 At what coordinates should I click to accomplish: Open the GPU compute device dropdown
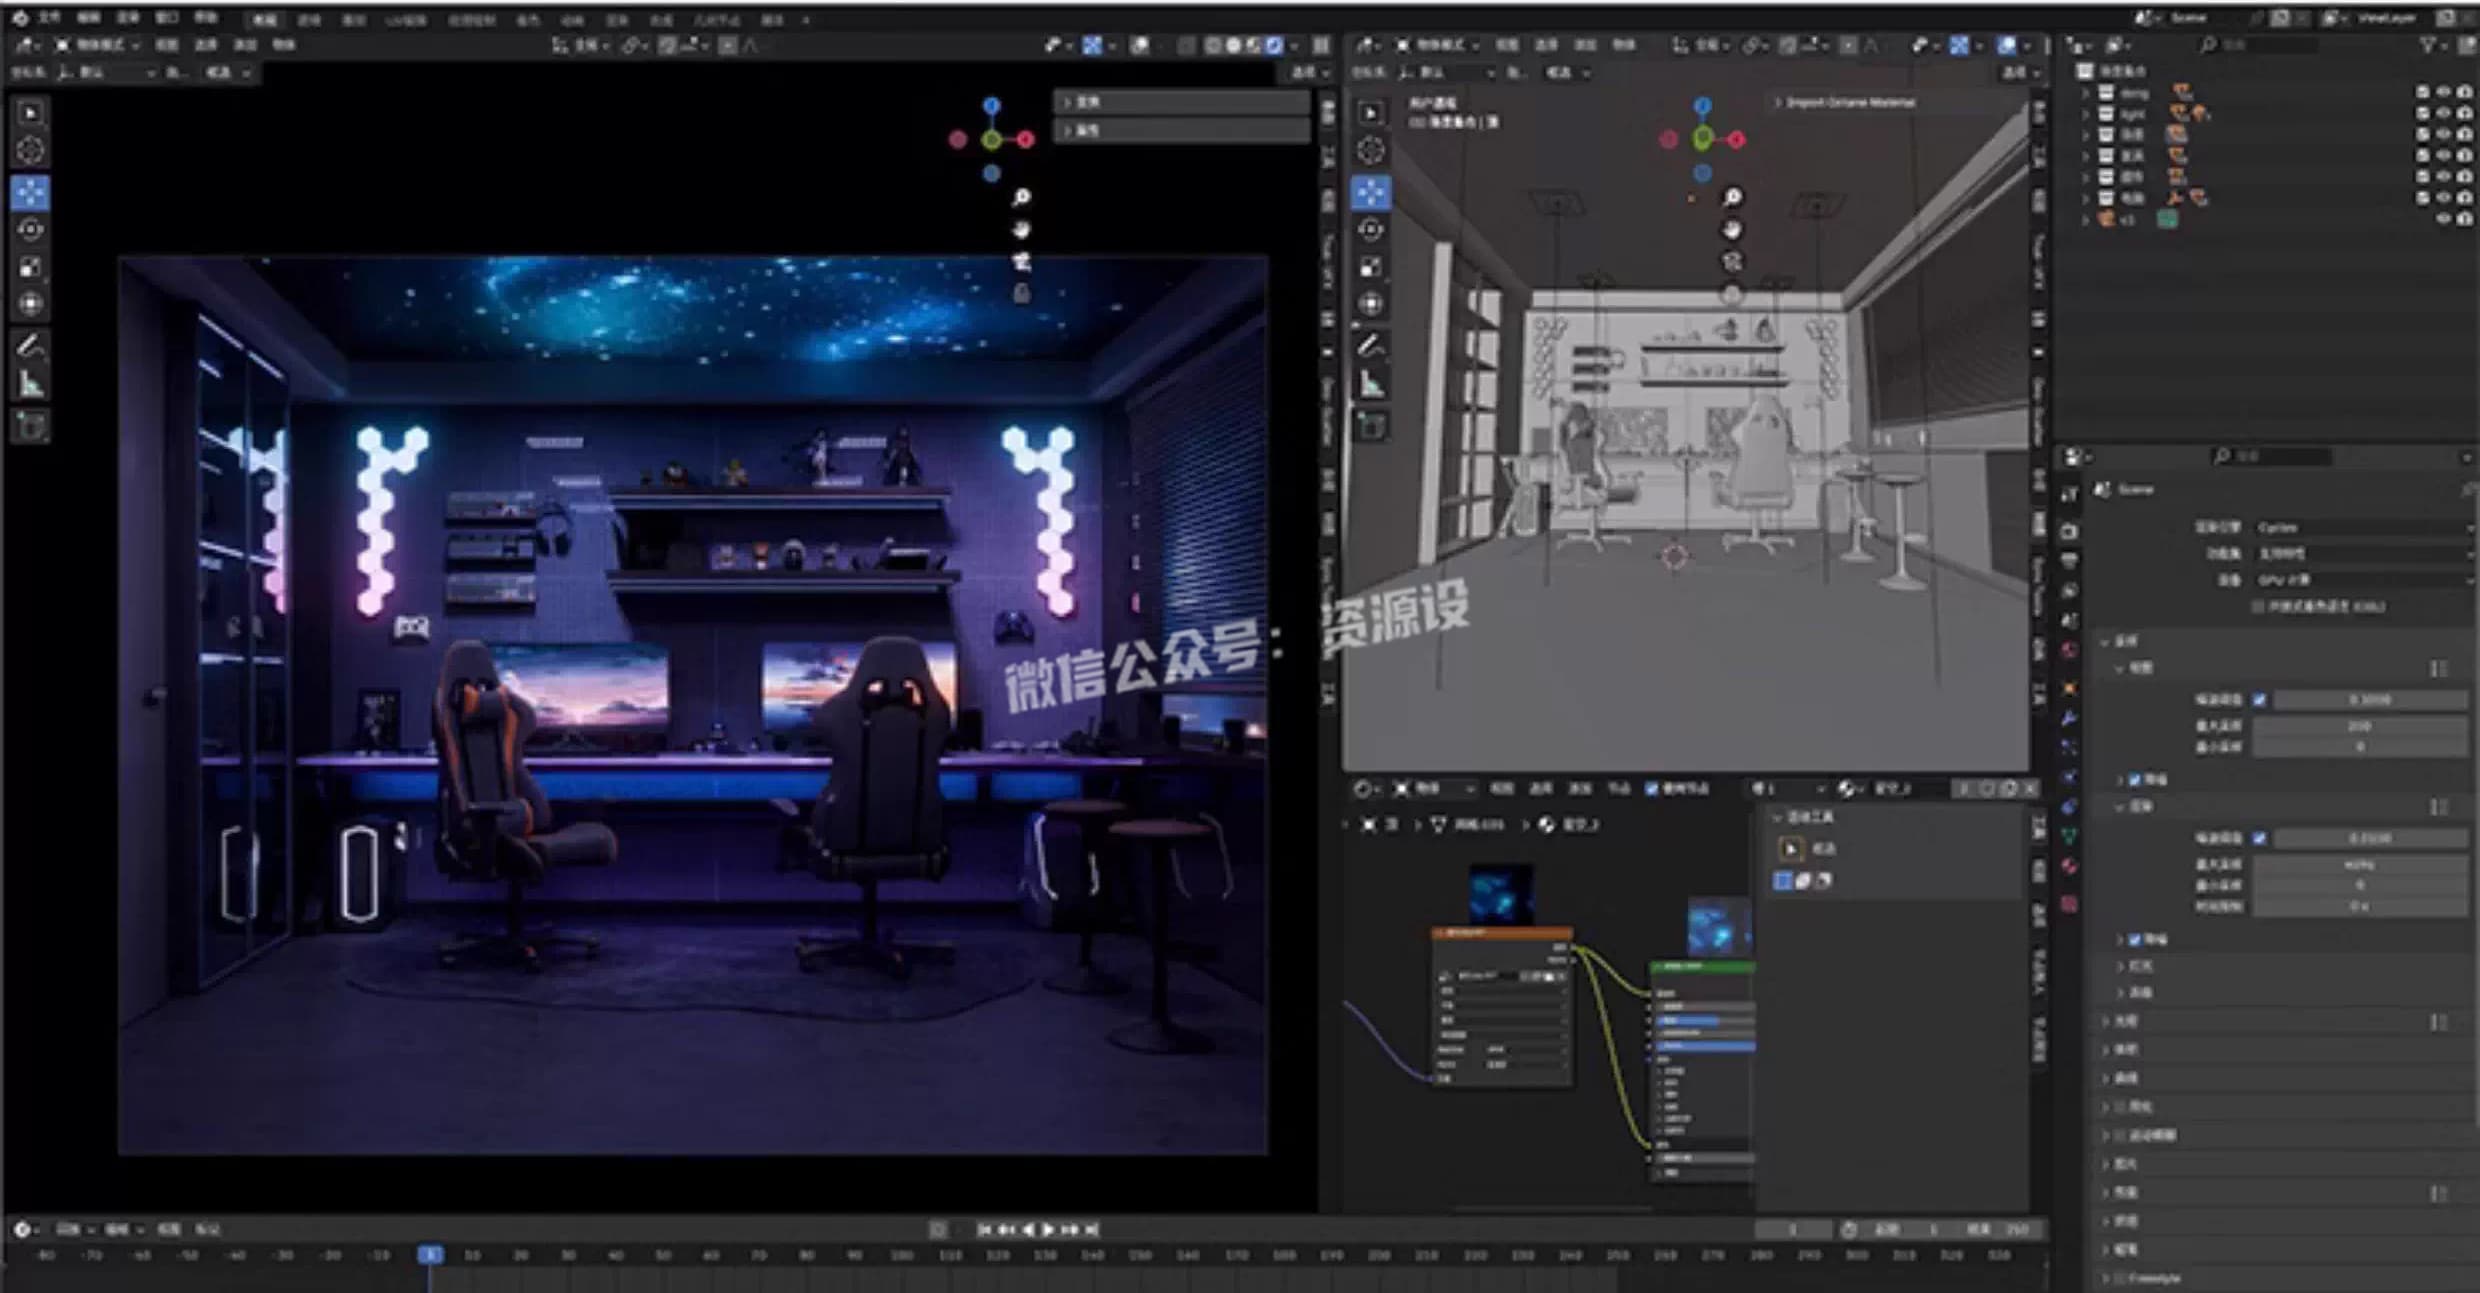2362,579
